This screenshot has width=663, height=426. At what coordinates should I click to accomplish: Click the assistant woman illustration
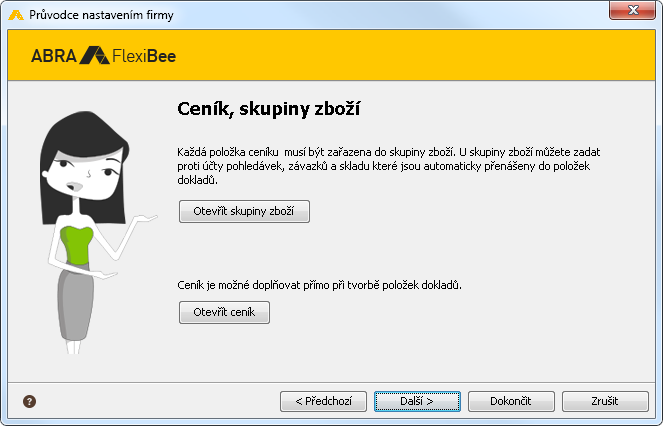coord(97,233)
